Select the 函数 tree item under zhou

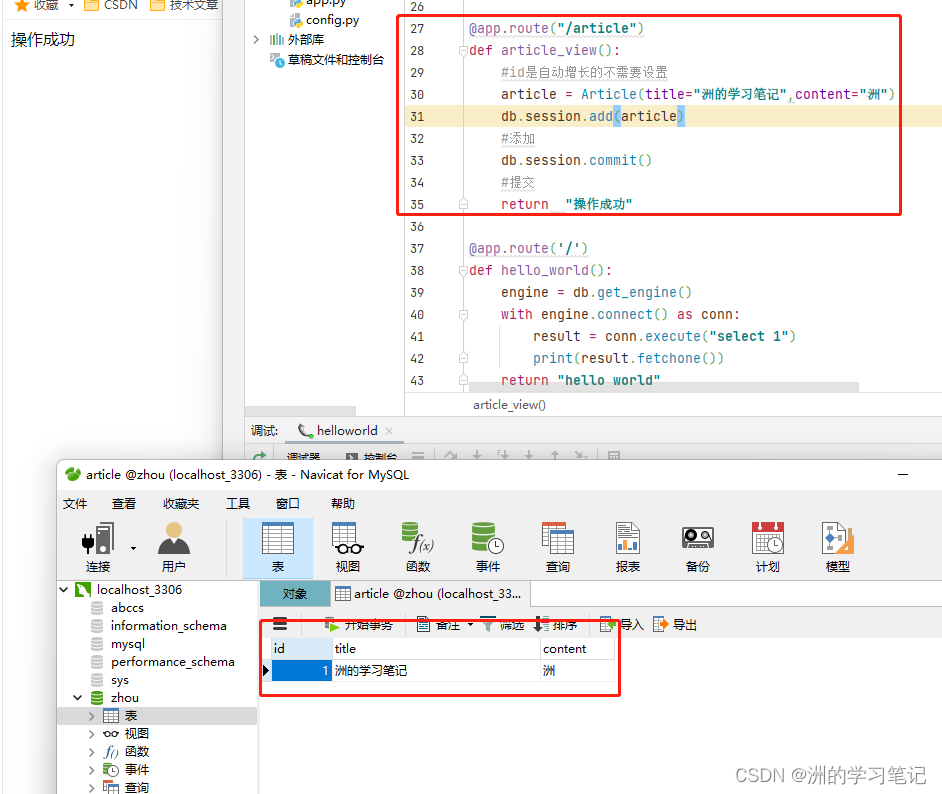pos(137,752)
